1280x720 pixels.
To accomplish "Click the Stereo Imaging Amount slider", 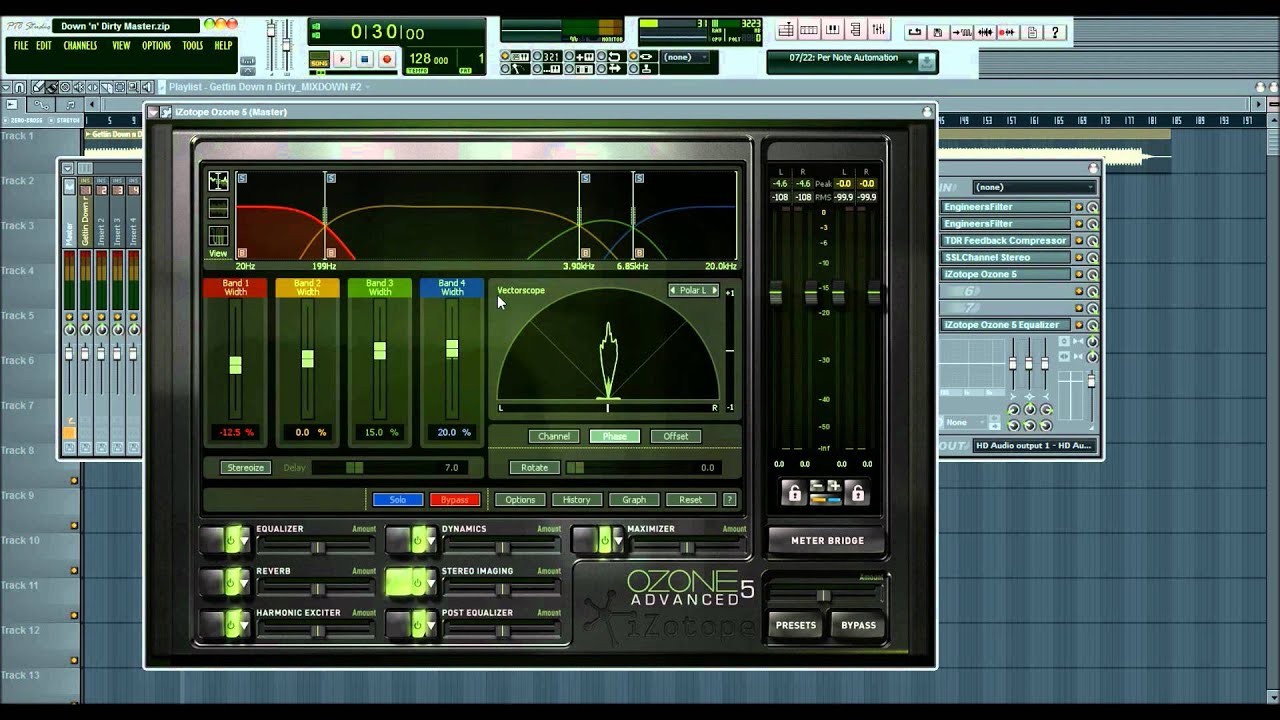I will (501, 589).
